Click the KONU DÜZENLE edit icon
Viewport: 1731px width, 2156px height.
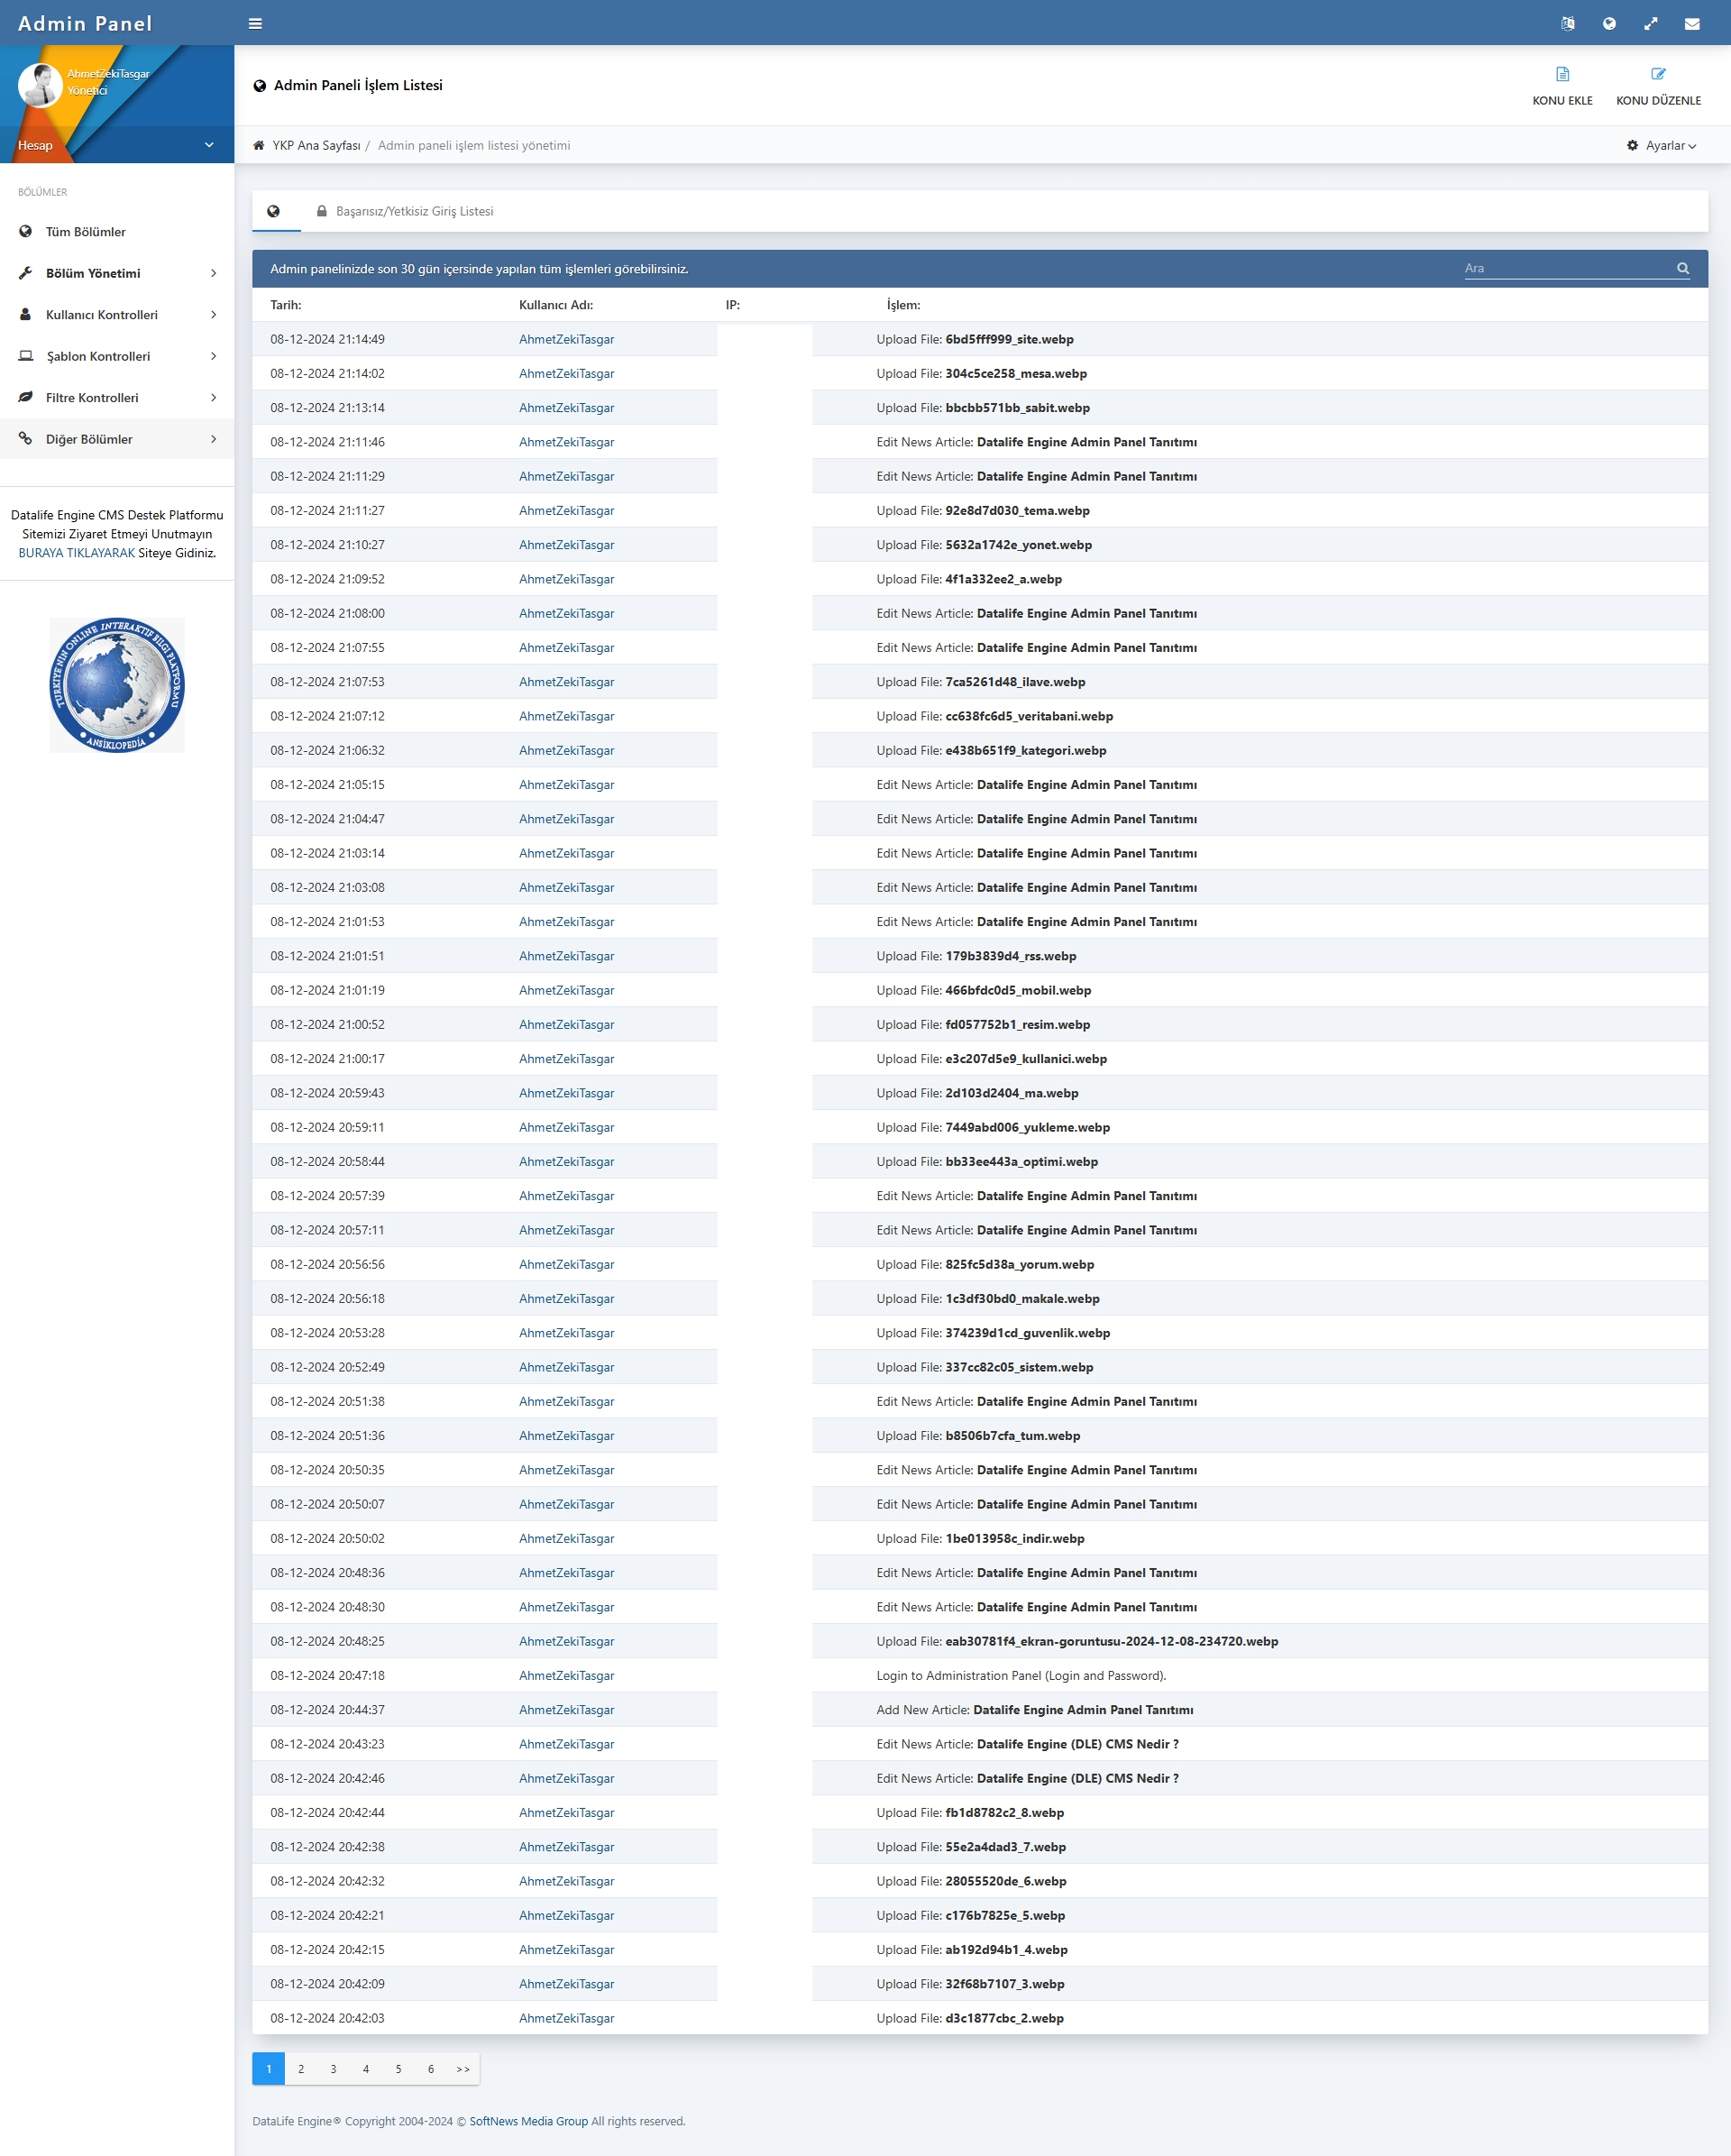click(x=1657, y=74)
